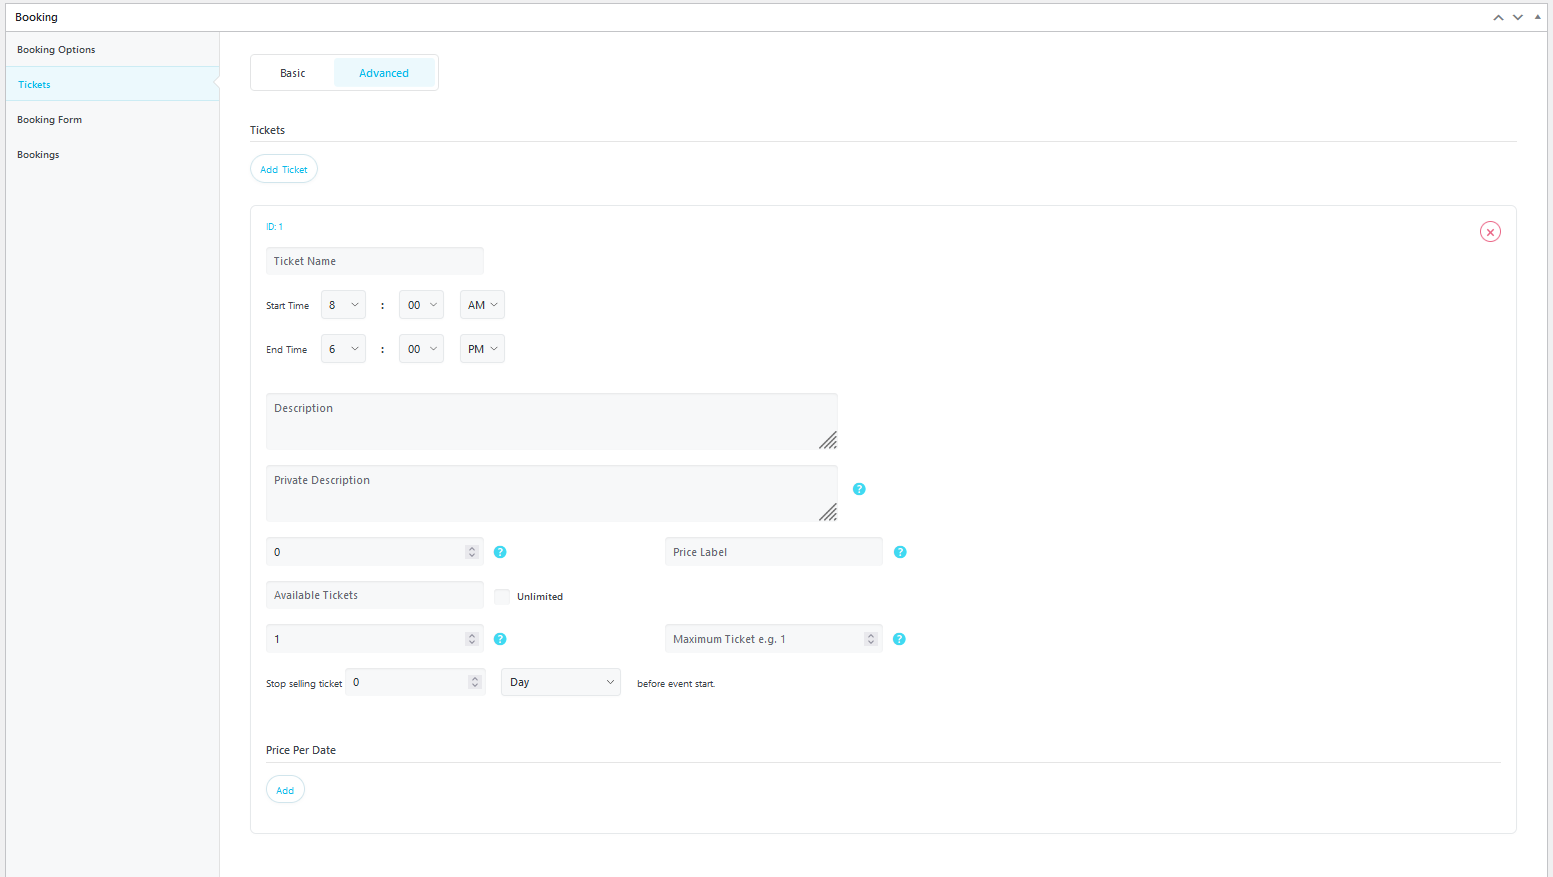Viewport: 1553px width, 877px height.
Task: Click the Maximum Ticket spinner arrows
Action: [871, 639]
